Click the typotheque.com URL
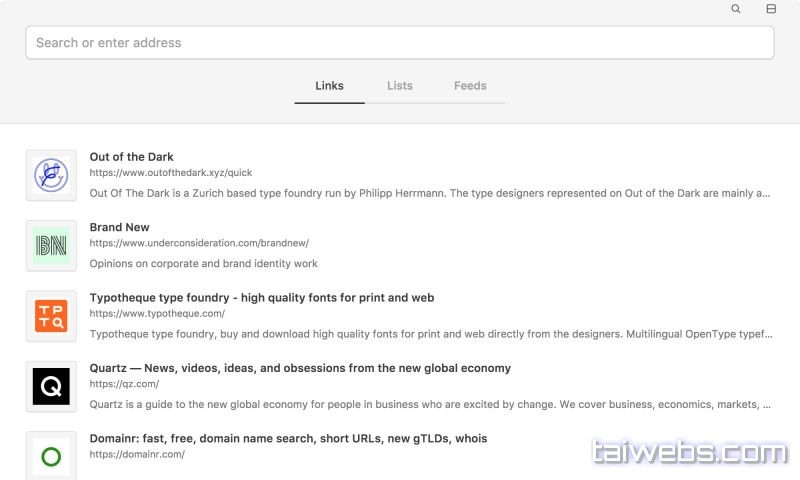Image resolution: width=800 pixels, height=480 pixels. click(x=157, y=313)
